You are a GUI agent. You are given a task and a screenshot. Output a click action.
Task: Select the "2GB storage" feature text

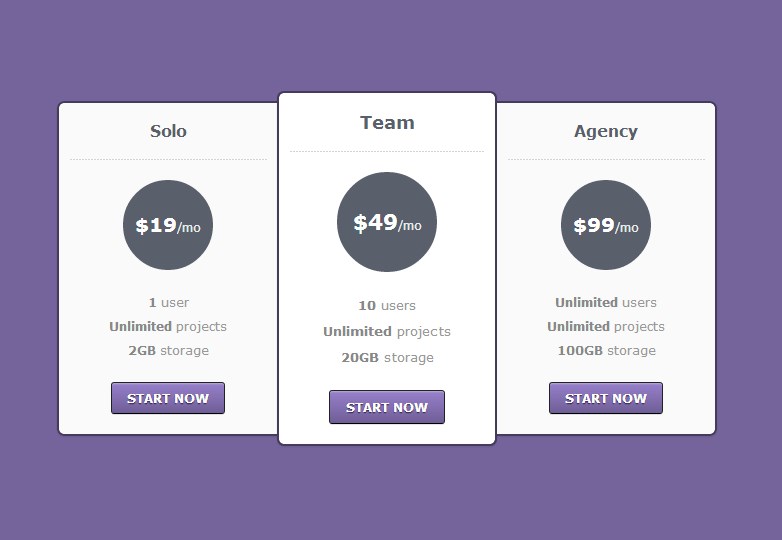click(x=168, y=350)
